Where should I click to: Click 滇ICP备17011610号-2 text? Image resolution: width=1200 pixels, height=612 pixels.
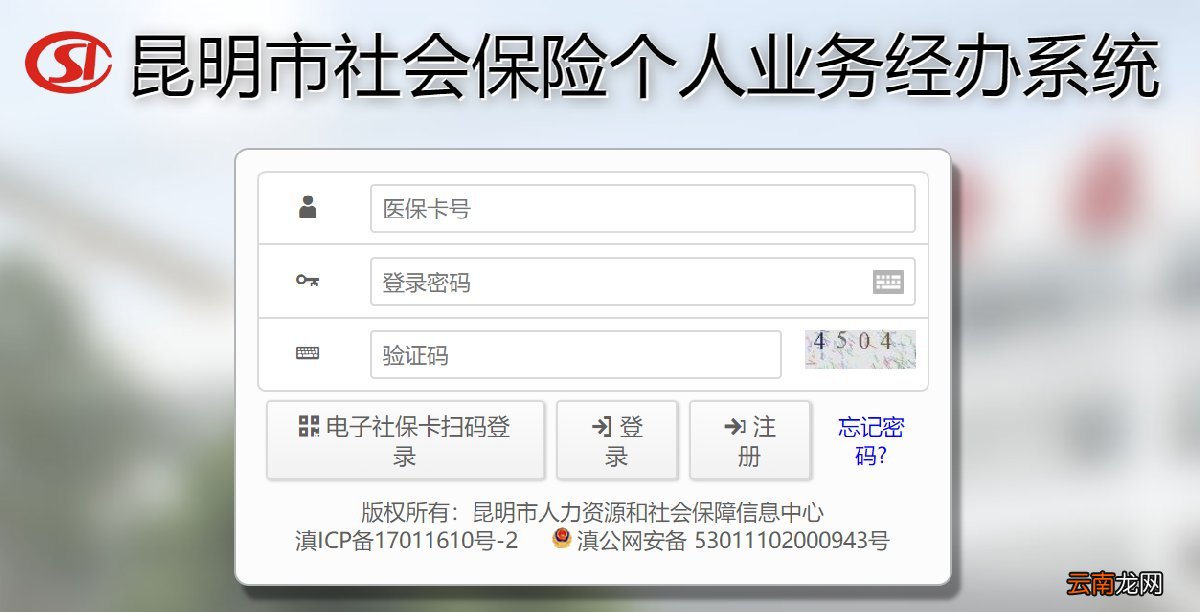coord(407,541)
